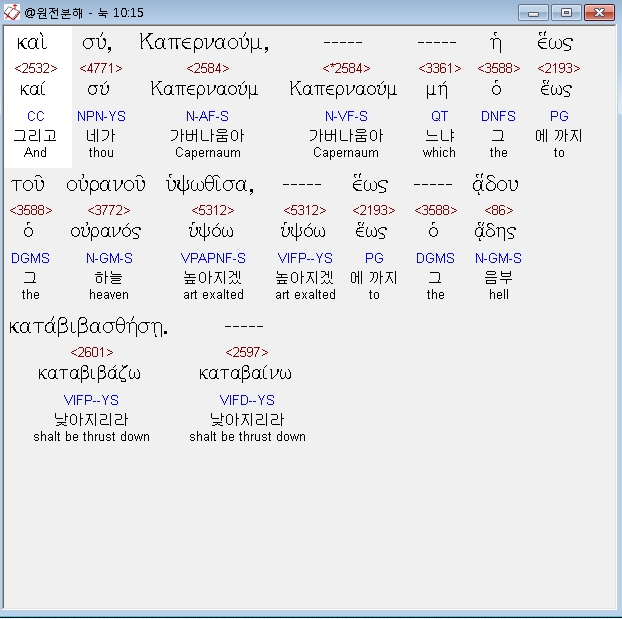Click the parsing code CC
This screenshot has width=622, height=619.
point(36,116)
